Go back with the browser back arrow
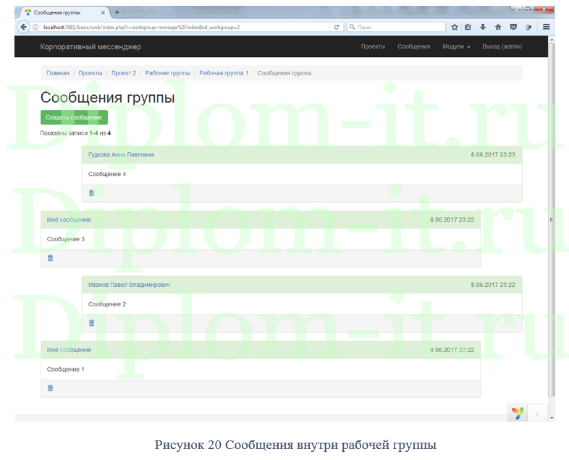This screenshot has height=460, width=569. (23, 27)
